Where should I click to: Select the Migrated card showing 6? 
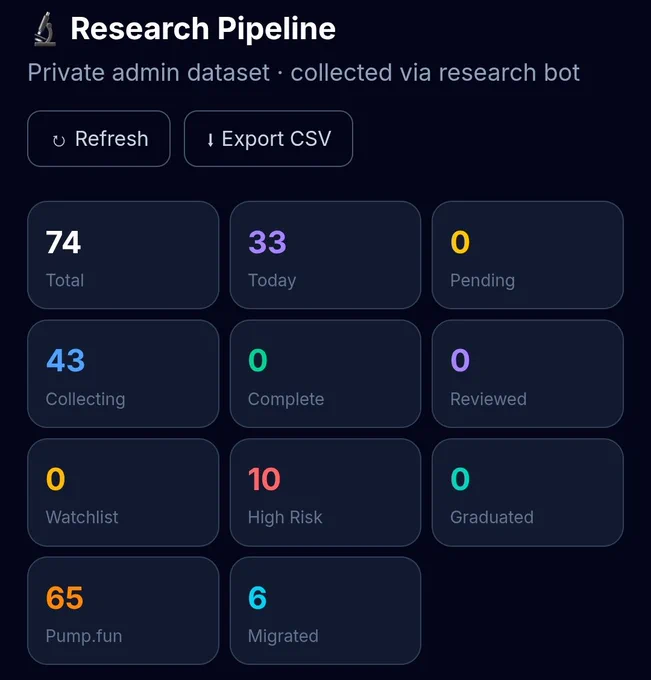[x=325, y=611]
